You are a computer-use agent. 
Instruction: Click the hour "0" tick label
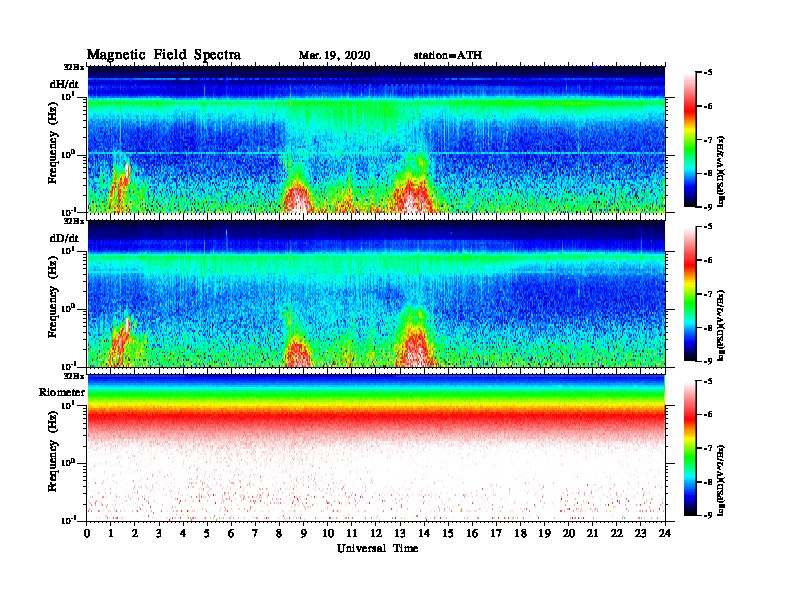click(87, 534)
